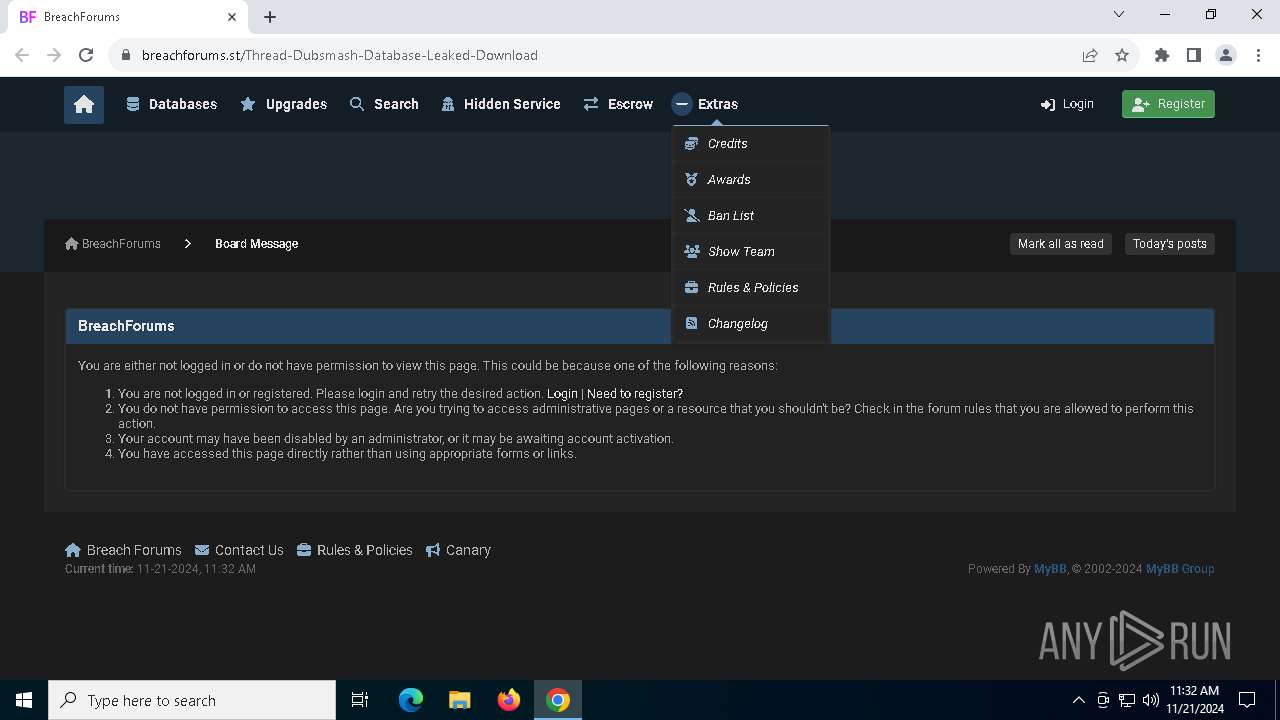Open the Chrome three-dot menu
This screenshot has width=1280, height=720.
(1257, 55)
